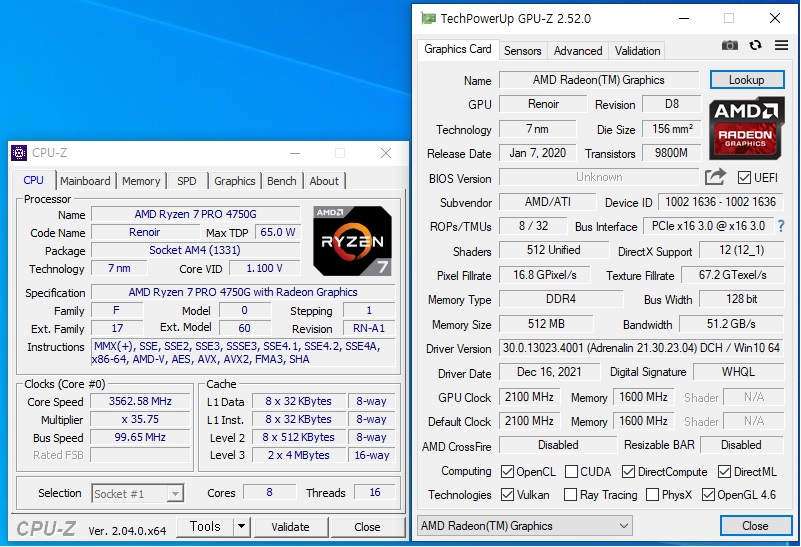Image resolution: width=801 pixels, height=547 pixels.
Task: Click the Validate button in CPU-Z
Action: (x=290, y=527)
